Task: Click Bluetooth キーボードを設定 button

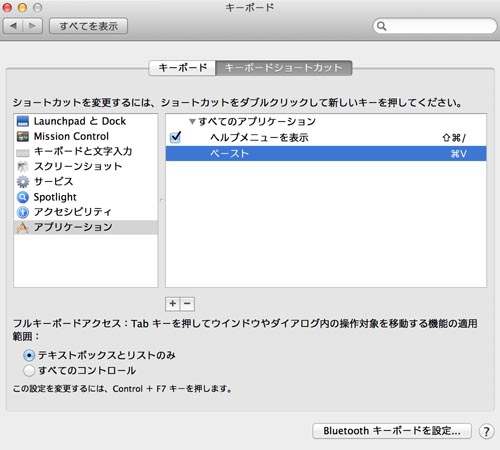Action: tap(392, 431)
